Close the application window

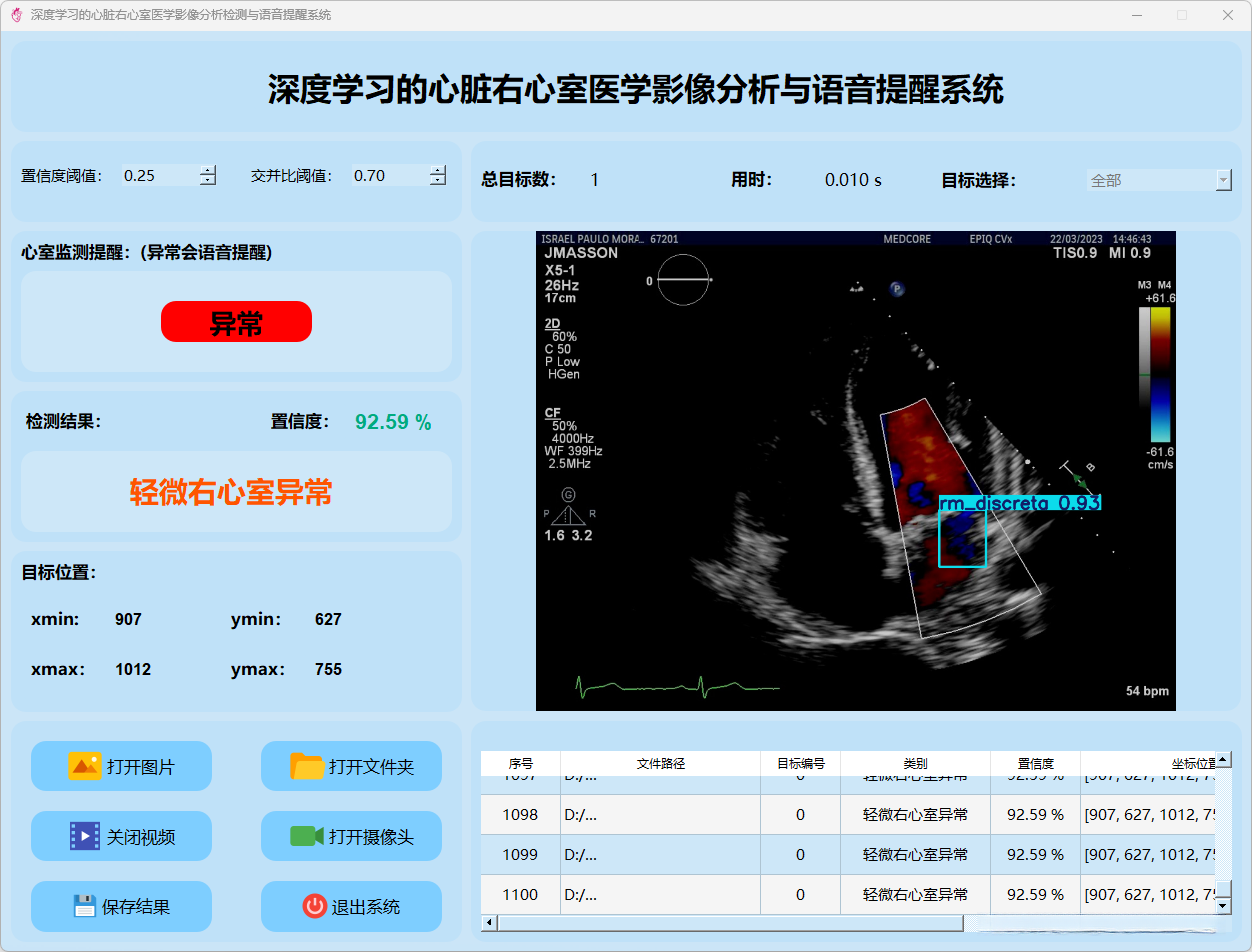click(1228, 15)
